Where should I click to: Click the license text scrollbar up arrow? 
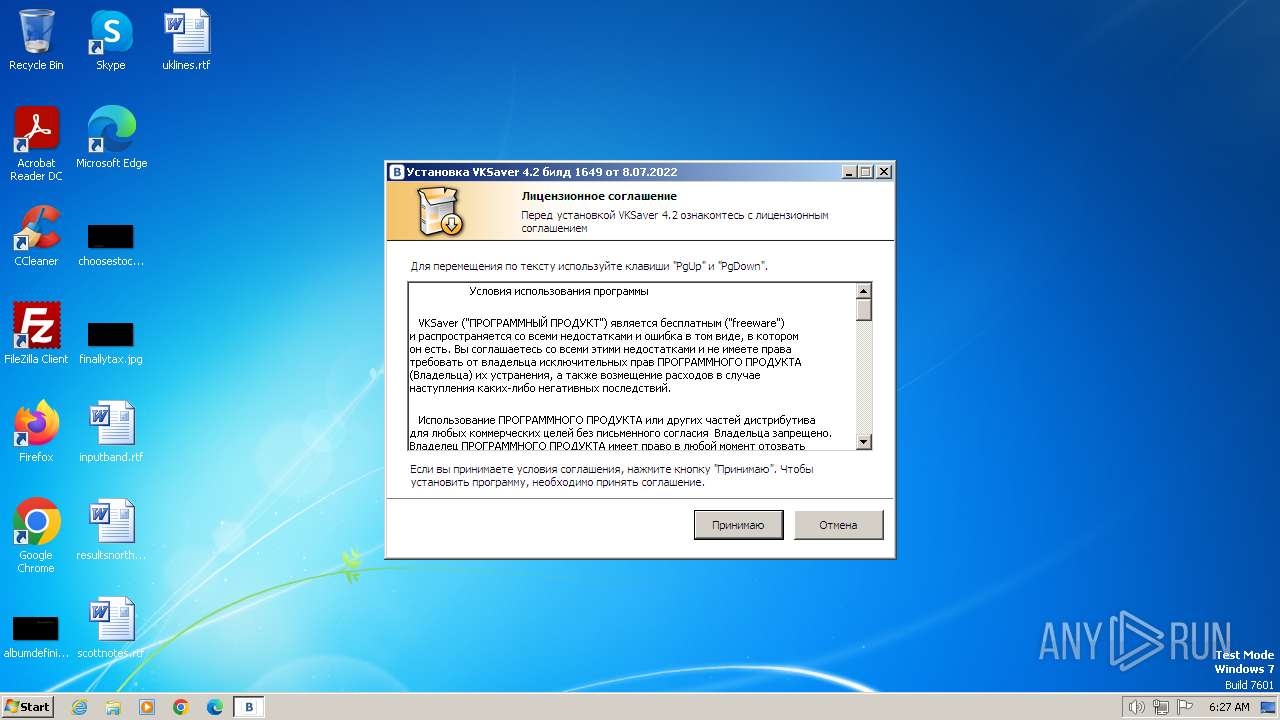[x=864, y=291]
